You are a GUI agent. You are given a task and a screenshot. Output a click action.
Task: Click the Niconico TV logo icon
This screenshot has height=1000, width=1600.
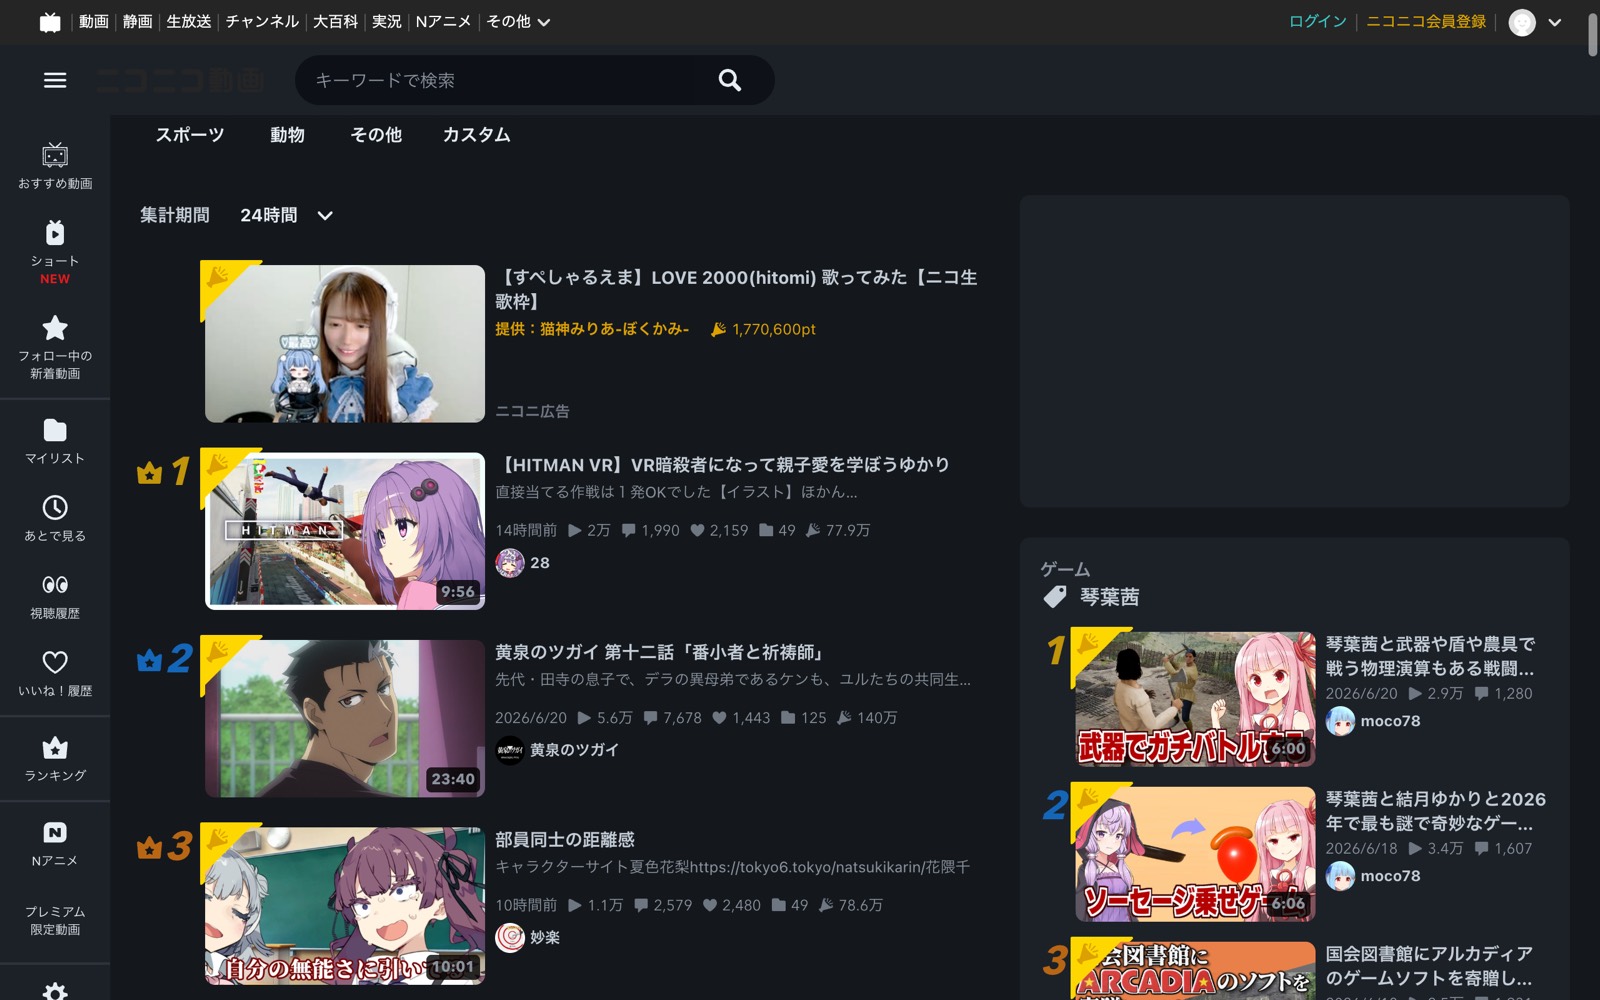pos(50,22)
